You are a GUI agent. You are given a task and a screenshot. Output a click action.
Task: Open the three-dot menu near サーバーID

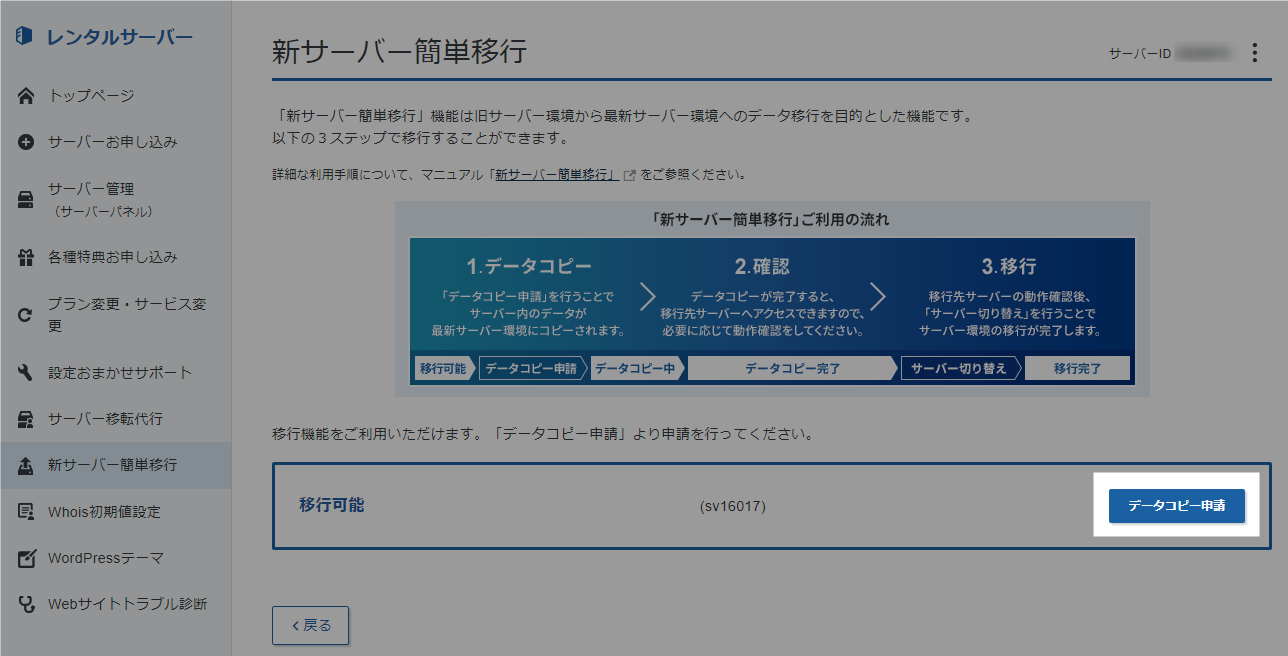pyautogui.click(x=1254, y=53)
